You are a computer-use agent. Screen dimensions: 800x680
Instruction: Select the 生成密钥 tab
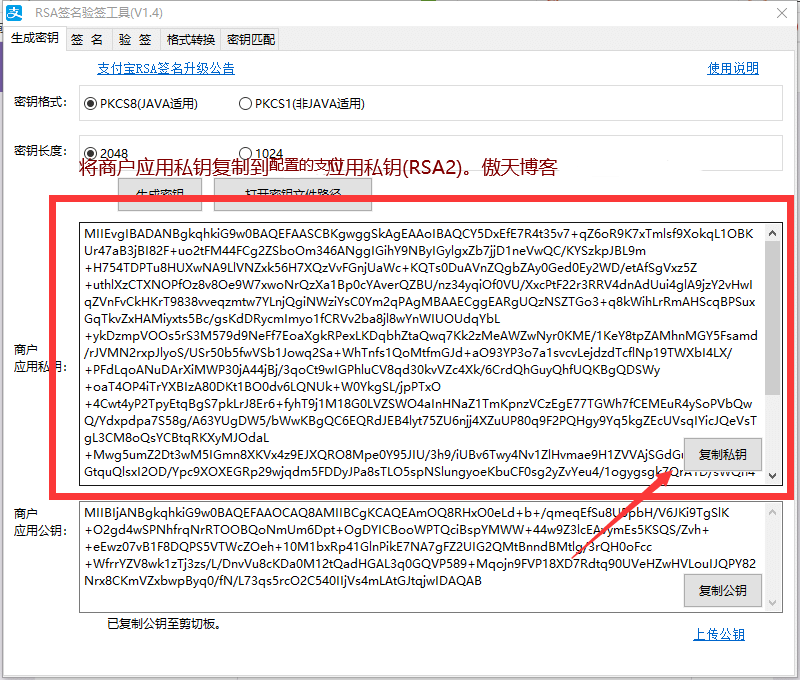pos(38,38)
